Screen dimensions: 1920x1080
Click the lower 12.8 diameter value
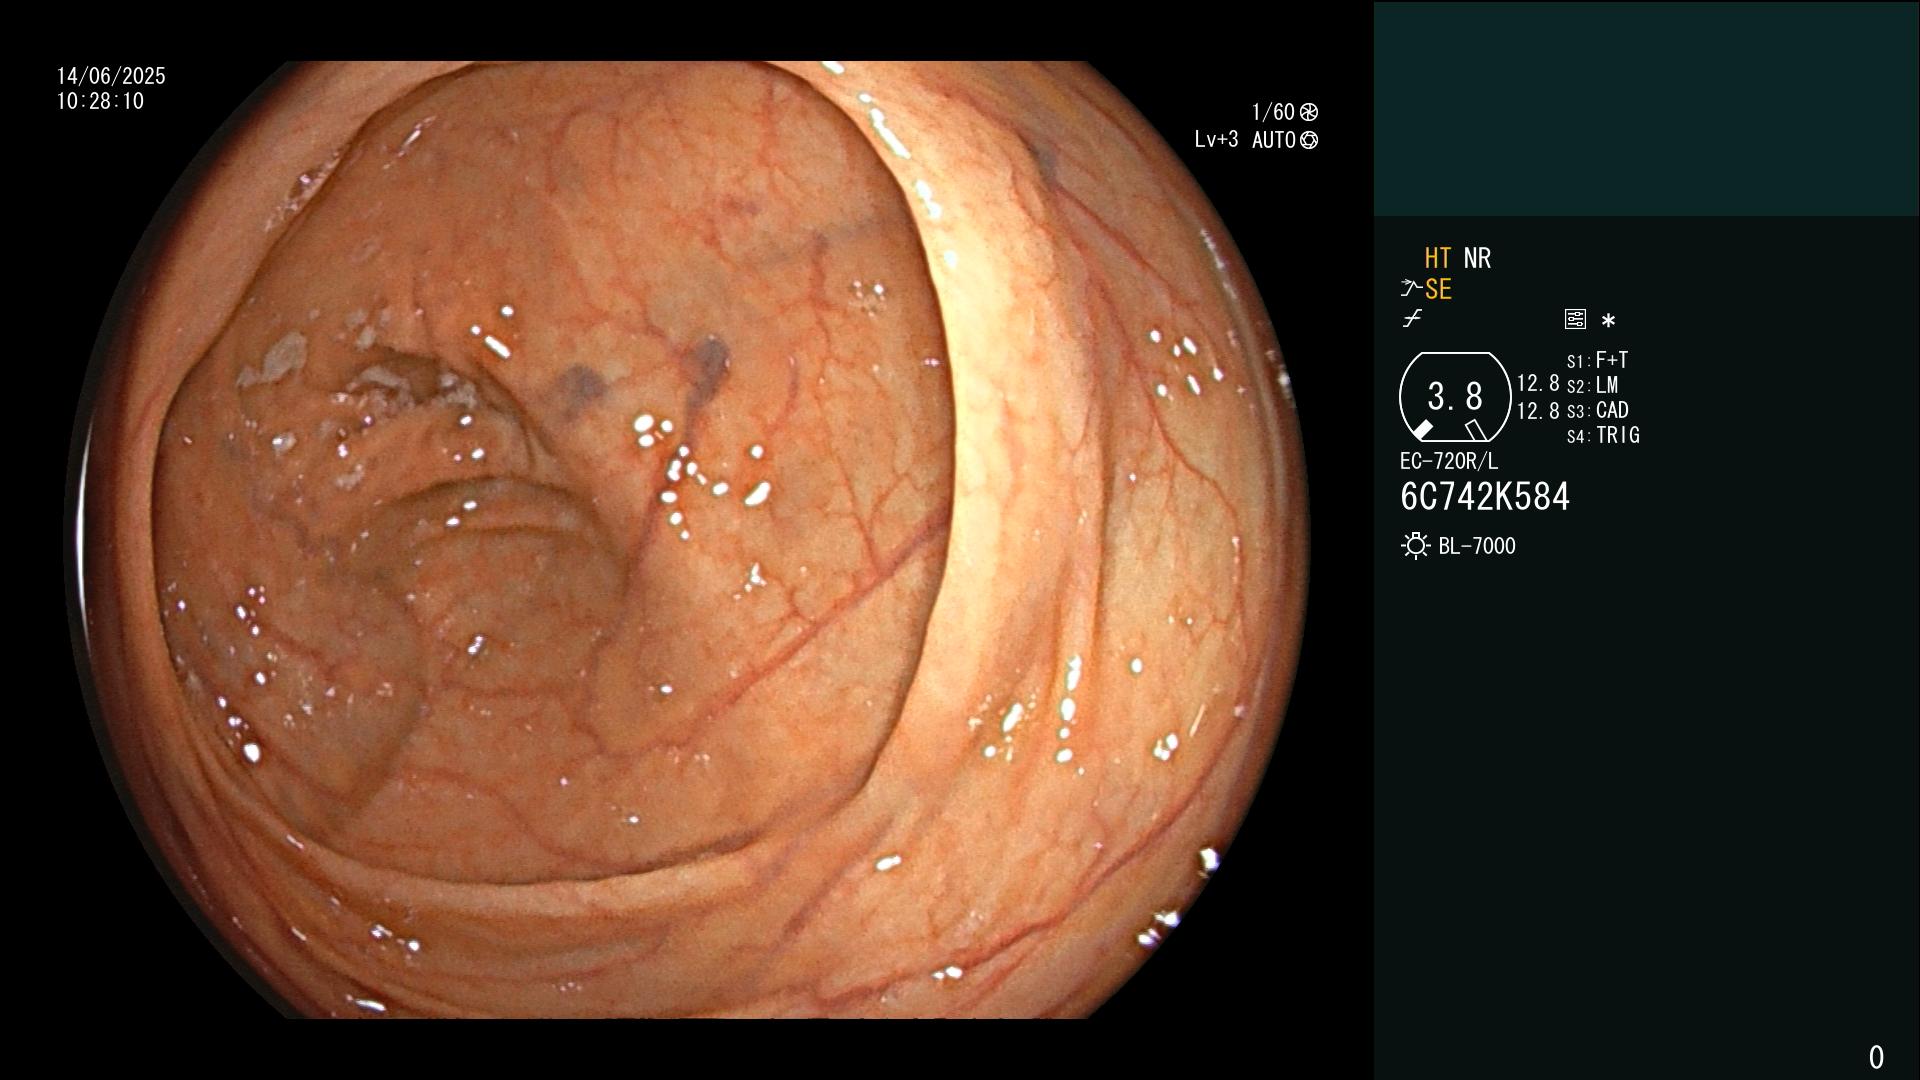[1538, 411]
